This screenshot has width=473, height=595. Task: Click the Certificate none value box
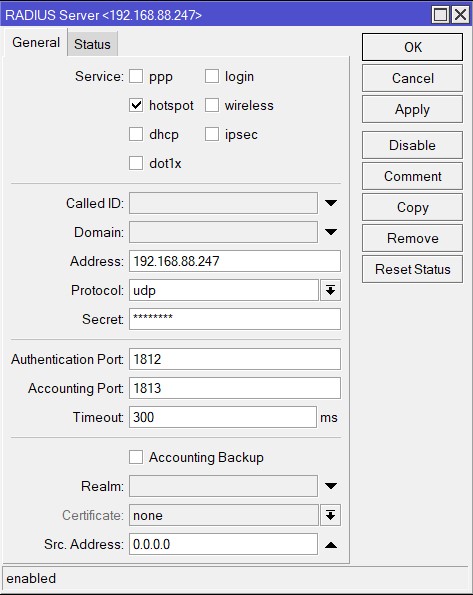pyautogui.click(x=224, y=515)
